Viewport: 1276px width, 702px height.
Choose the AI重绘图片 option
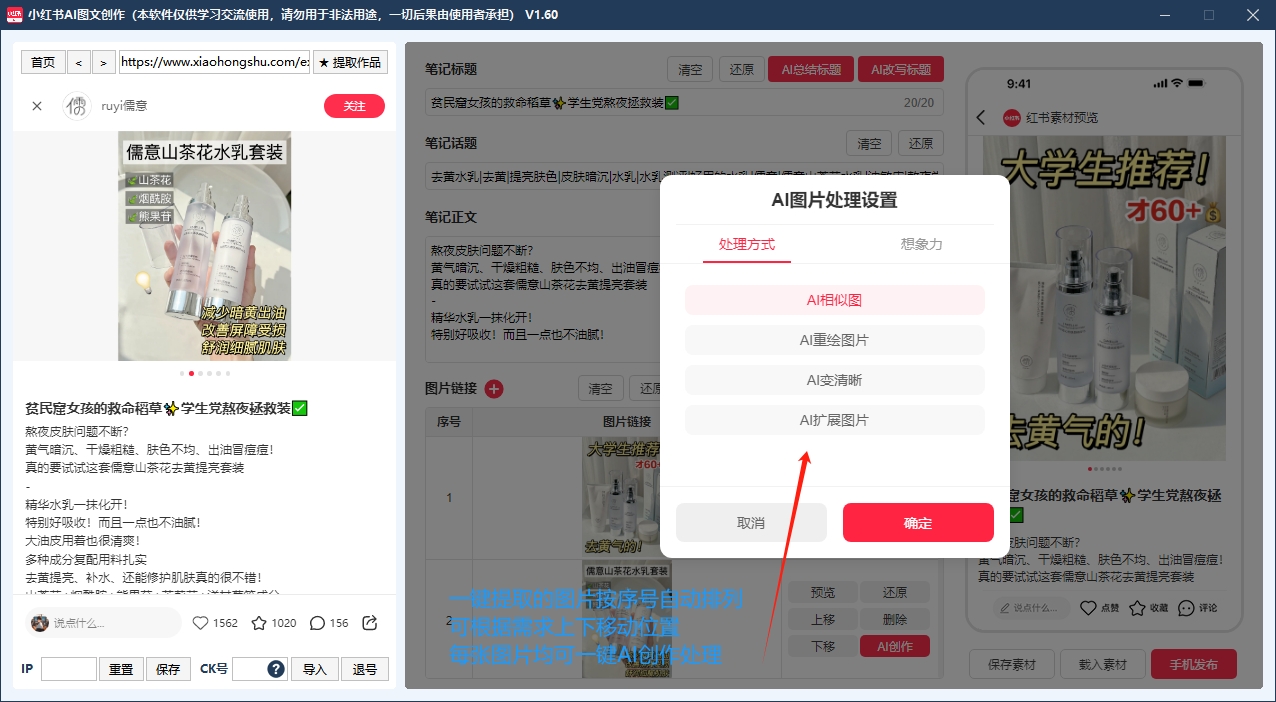pyautogui.click(x=834, y=340)
